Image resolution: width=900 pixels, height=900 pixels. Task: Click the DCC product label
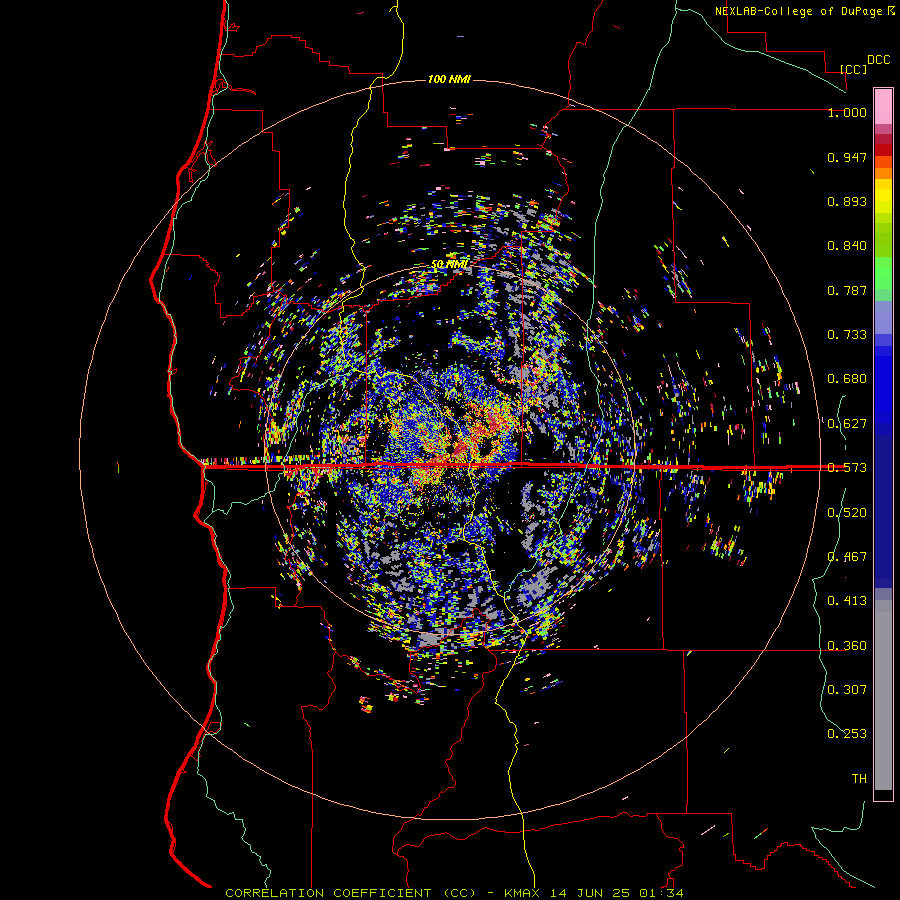click(x=878, y=60)
